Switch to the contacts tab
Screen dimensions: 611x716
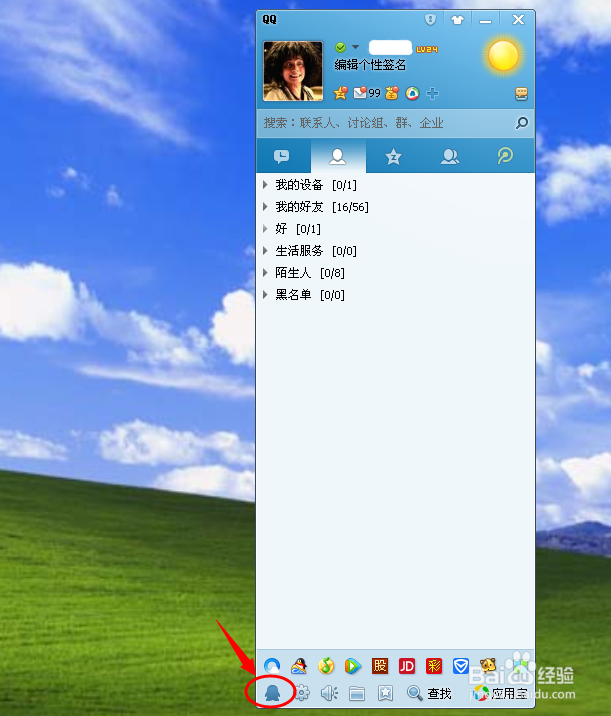(x=338, y=157)
